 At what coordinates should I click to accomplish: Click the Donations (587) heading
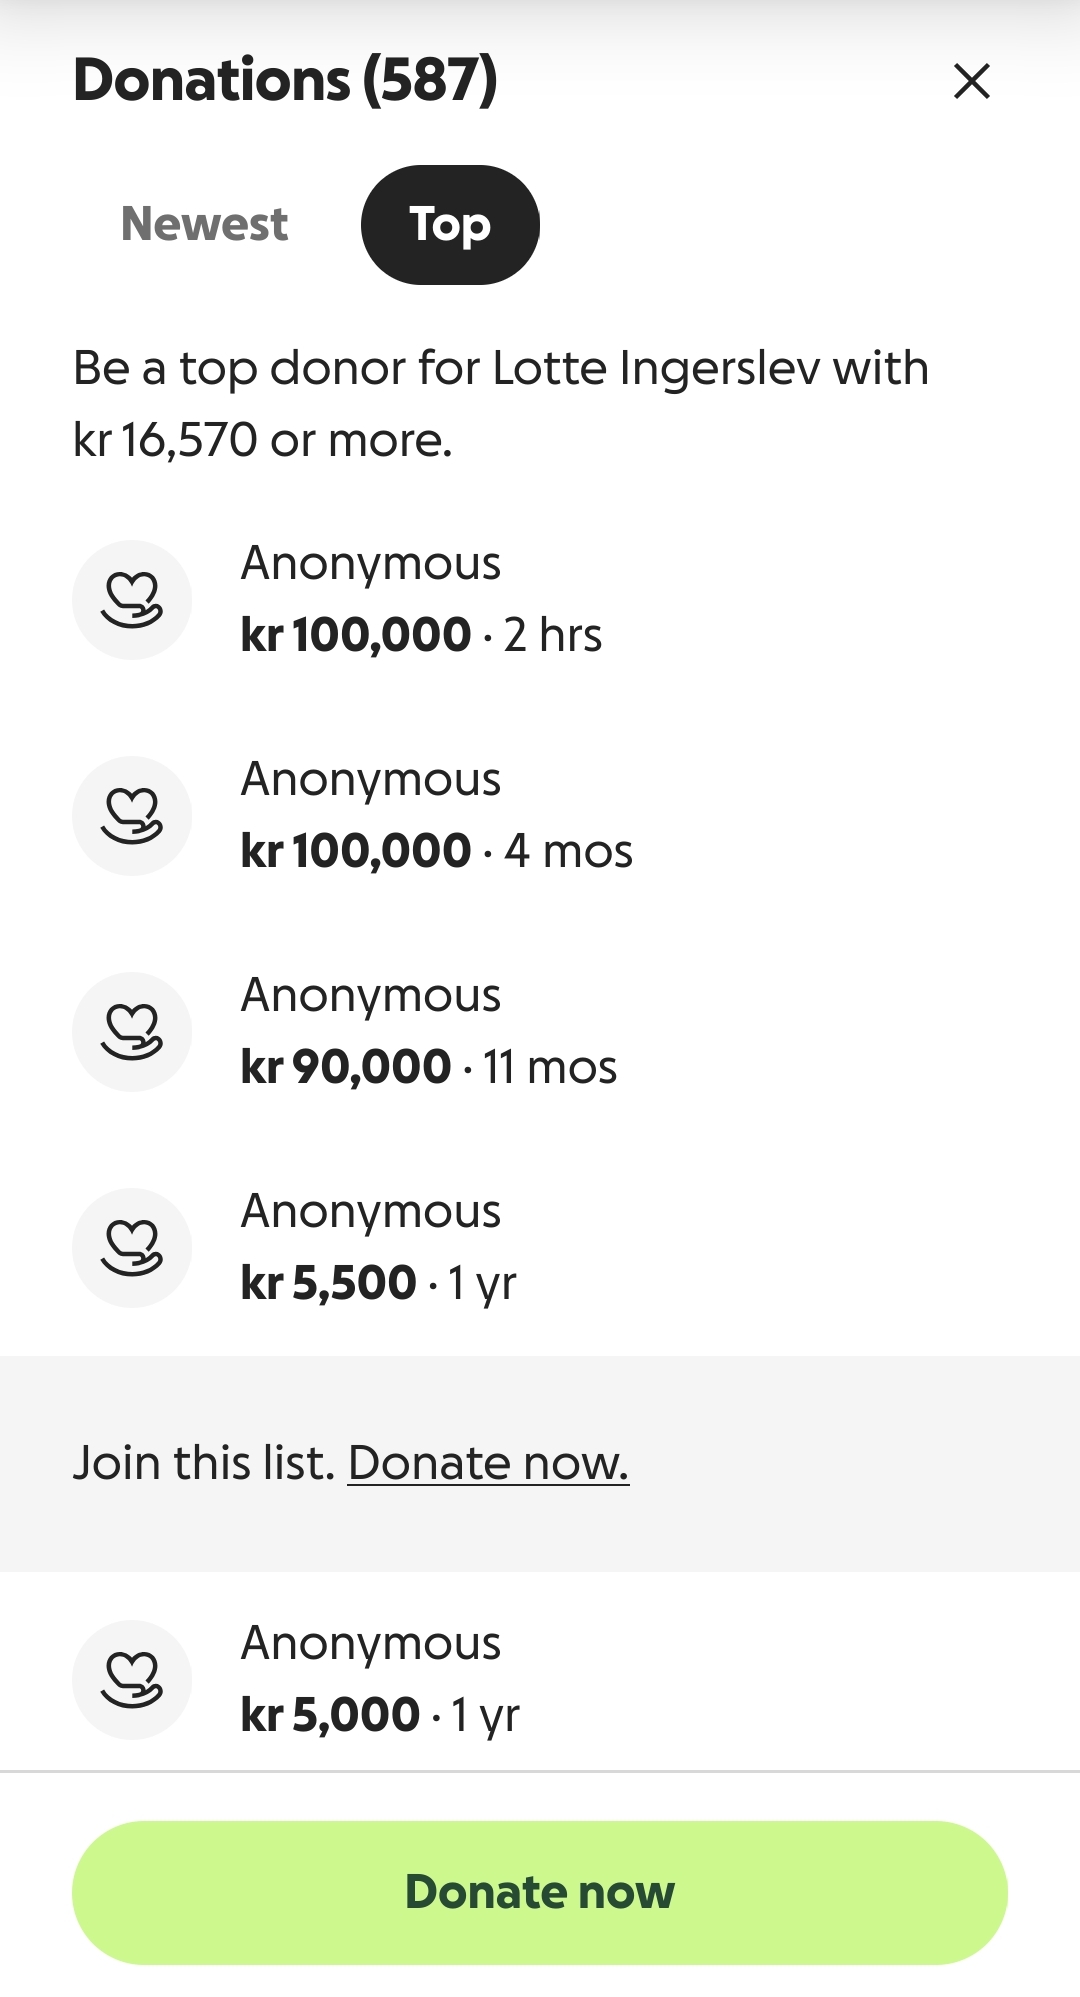pos(285,80)
